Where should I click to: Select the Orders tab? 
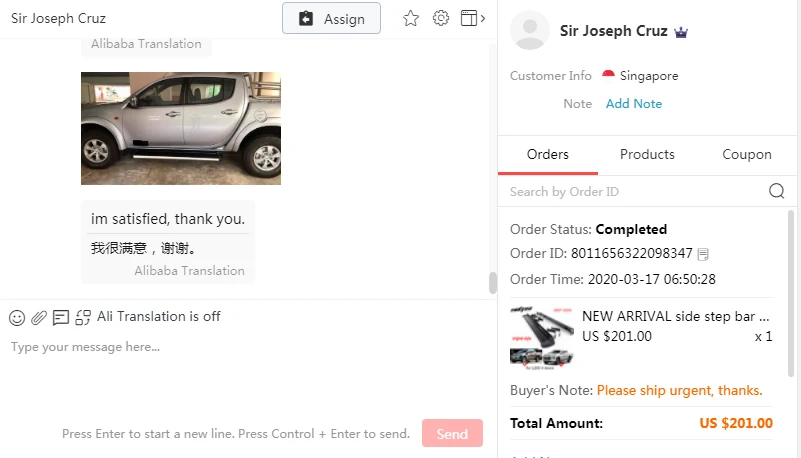tap(548, 154)
